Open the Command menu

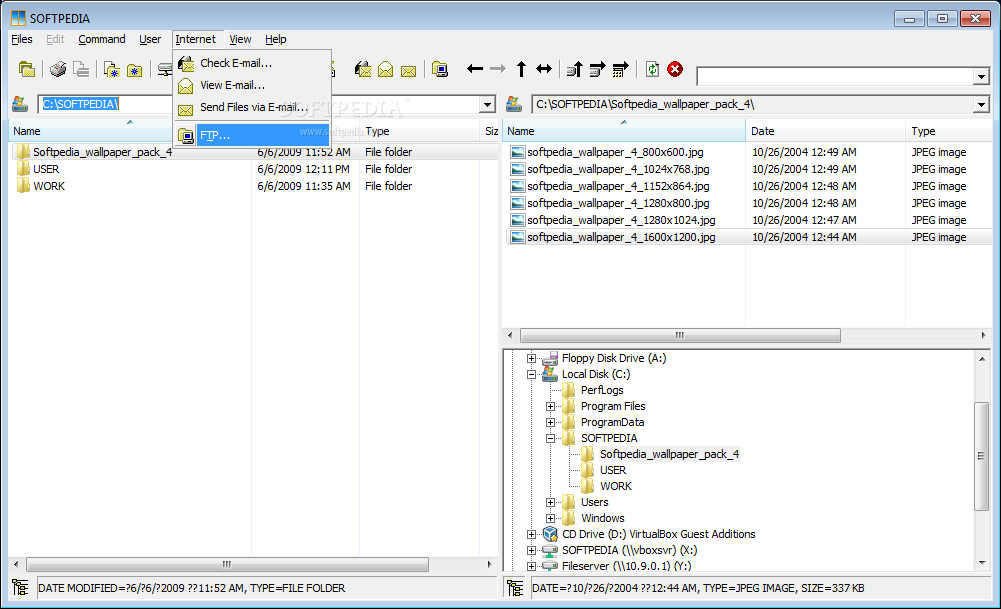(102, 39)
